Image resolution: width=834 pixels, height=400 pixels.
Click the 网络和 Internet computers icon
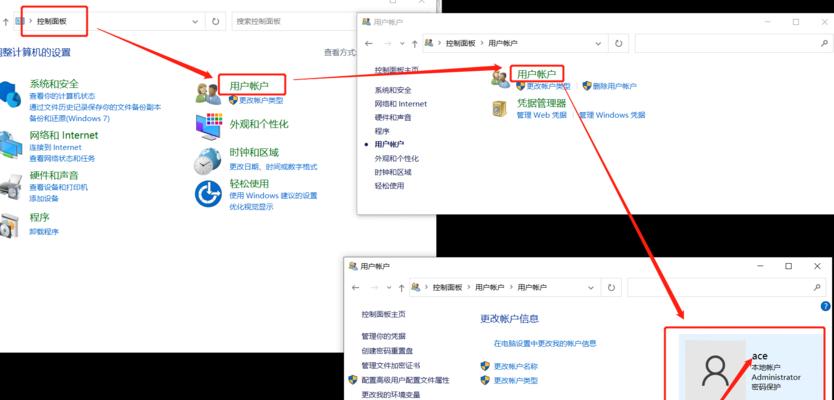(10, 145)
